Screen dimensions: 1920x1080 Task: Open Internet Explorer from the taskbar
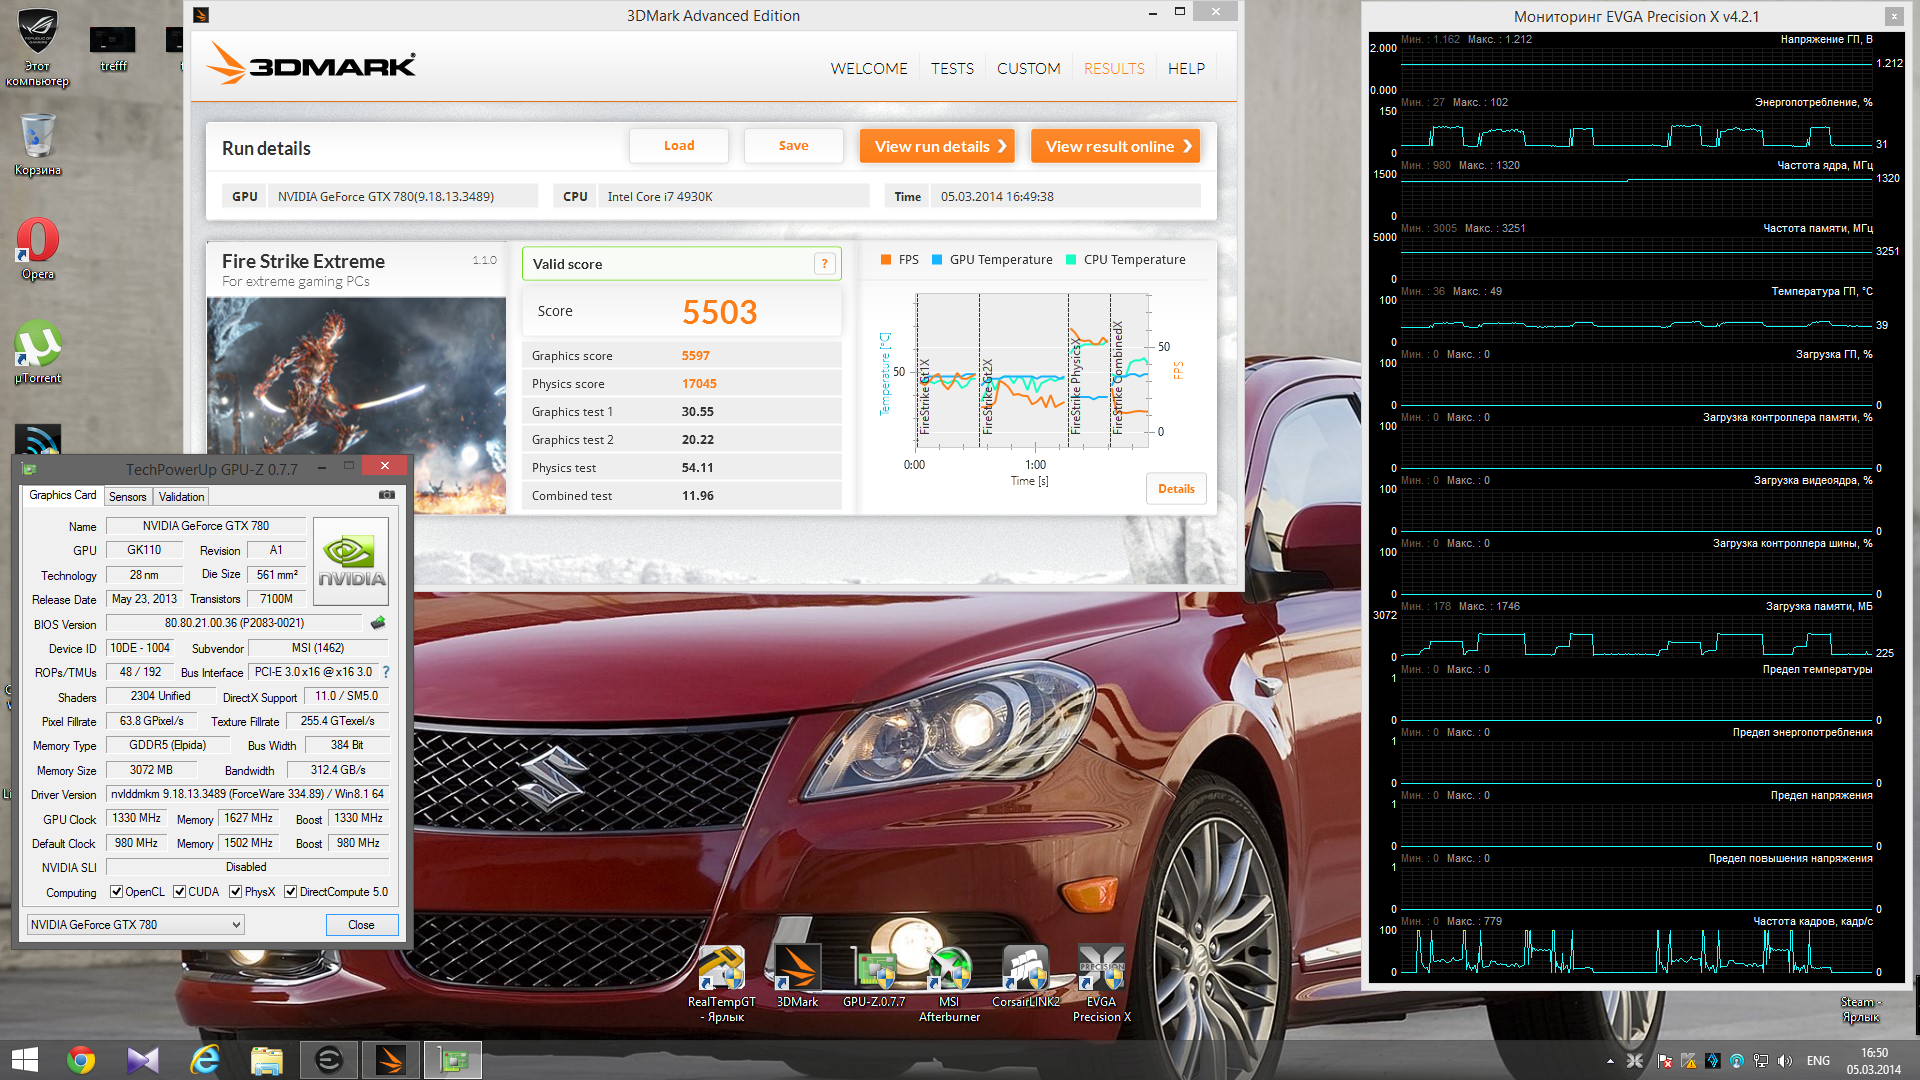[x=205, y=1060]
